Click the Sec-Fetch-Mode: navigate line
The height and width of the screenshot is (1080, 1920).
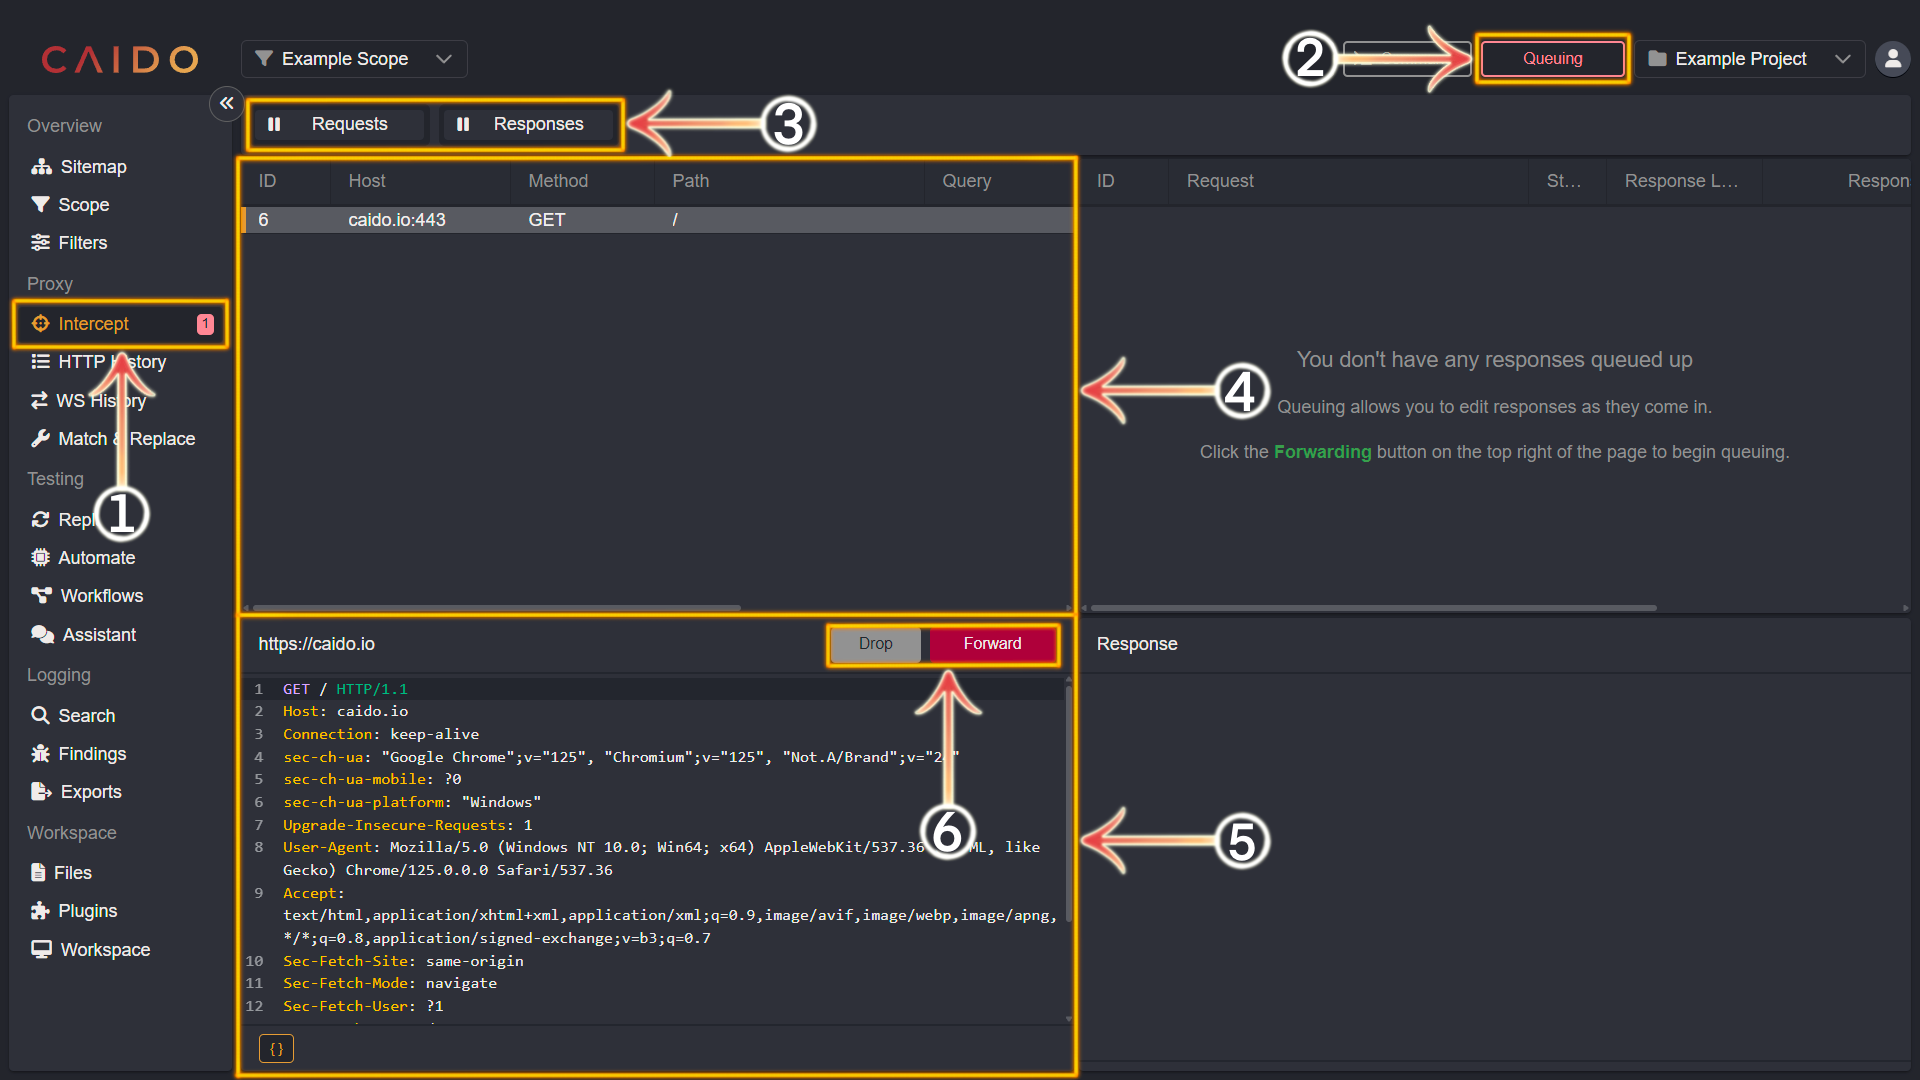(390, 983)
